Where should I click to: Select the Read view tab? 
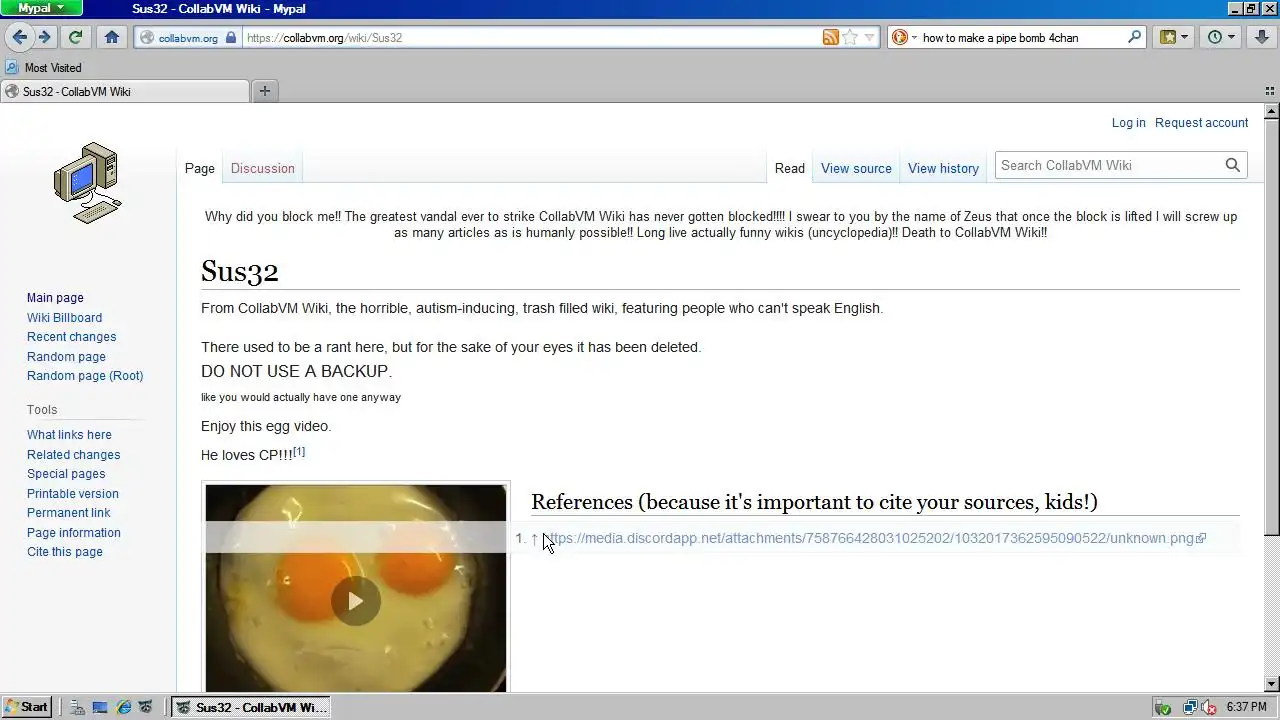point(789,168)
